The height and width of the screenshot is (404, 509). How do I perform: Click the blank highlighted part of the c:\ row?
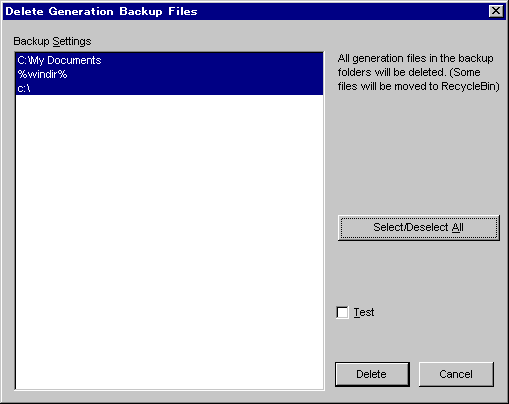(177, 88)
